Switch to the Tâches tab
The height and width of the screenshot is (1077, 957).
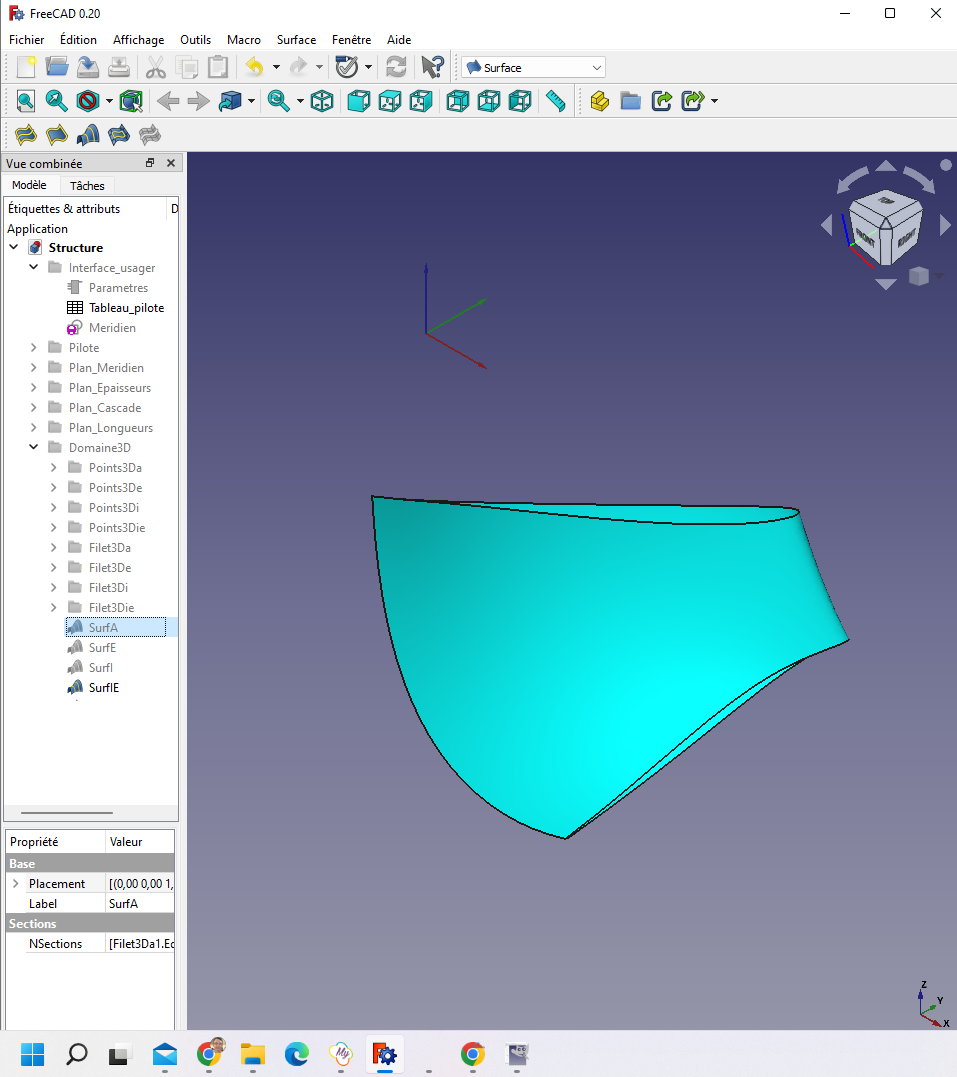87,185
